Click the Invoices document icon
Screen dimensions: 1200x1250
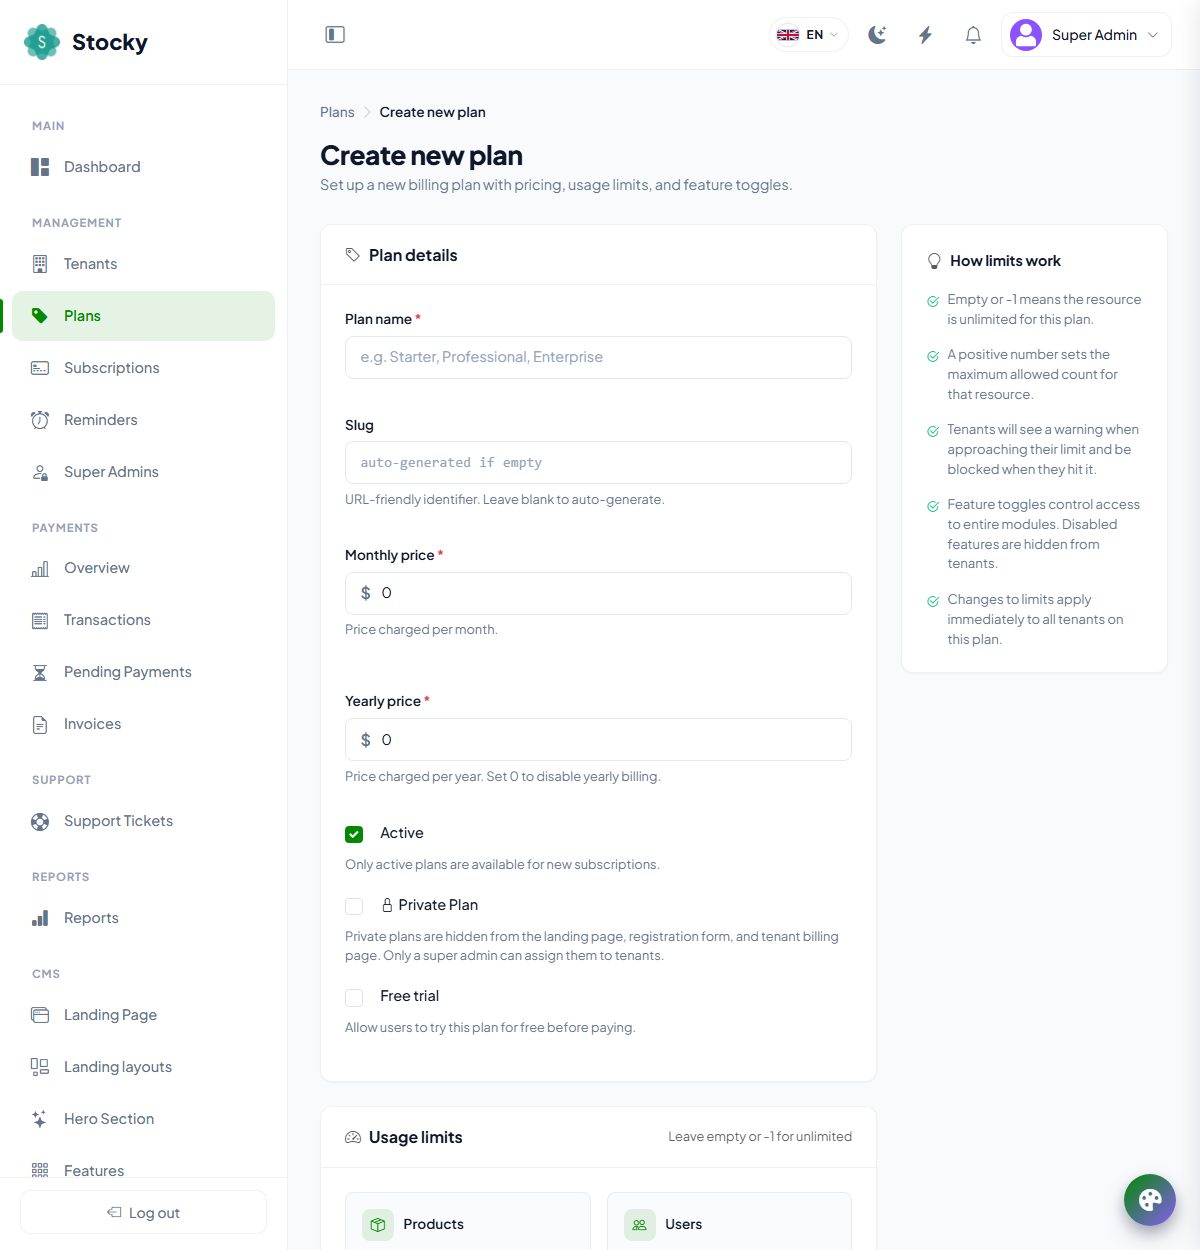click(40, 724)
